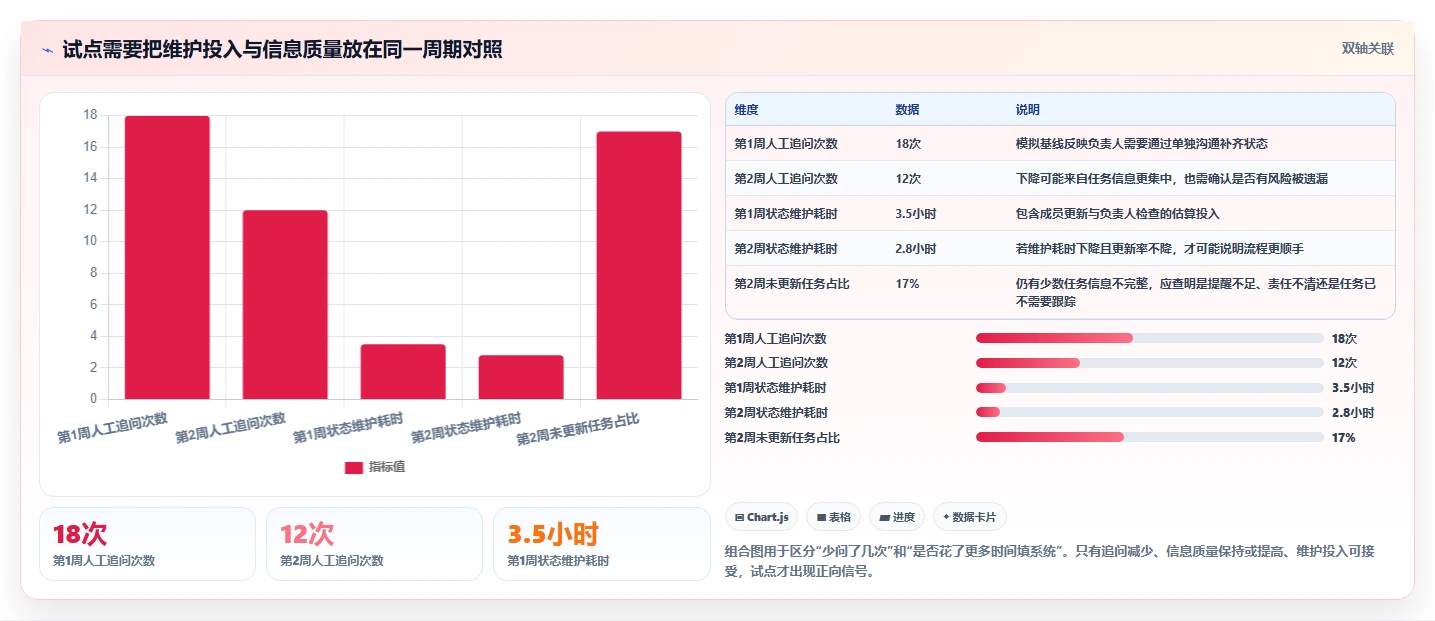Click description starting with 下降可能来自任务信息更集中

point(1172,179)
